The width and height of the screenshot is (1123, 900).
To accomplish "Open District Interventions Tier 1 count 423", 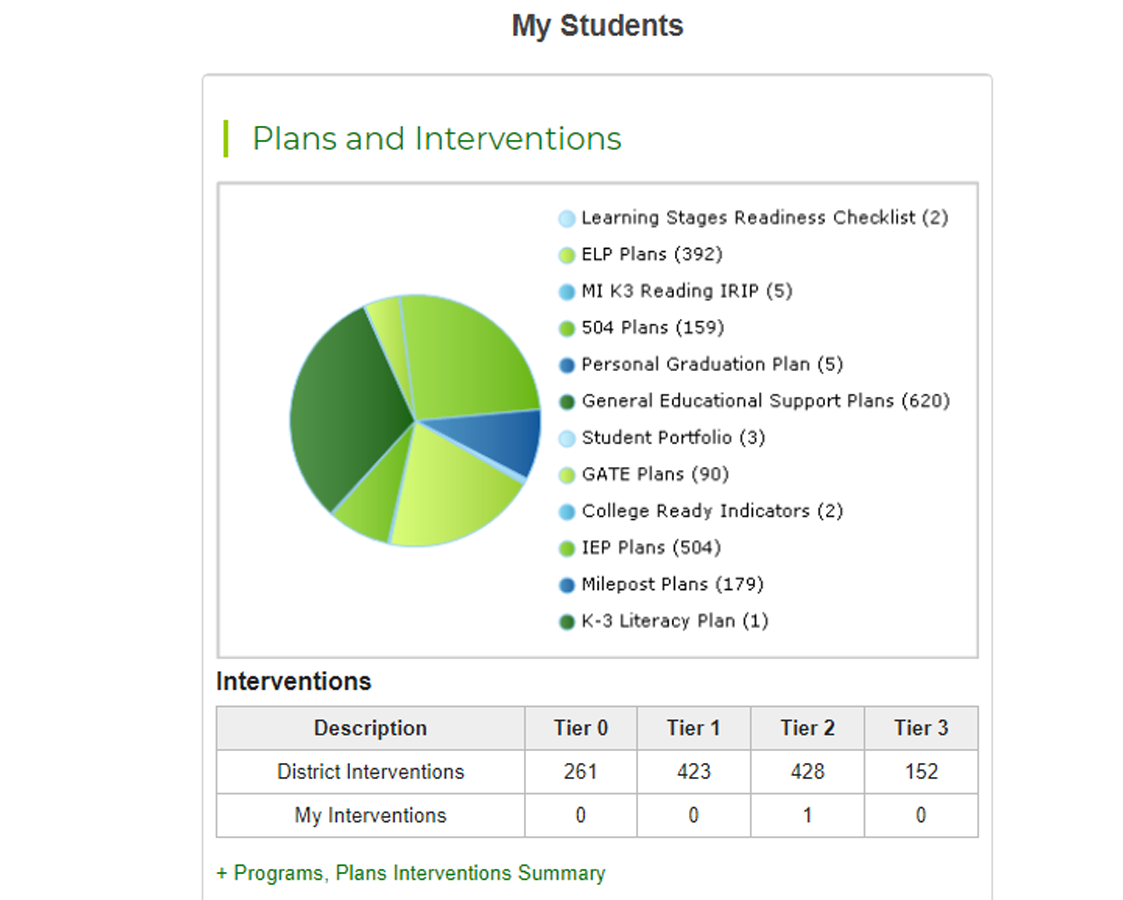I will (x=694, y=772).
